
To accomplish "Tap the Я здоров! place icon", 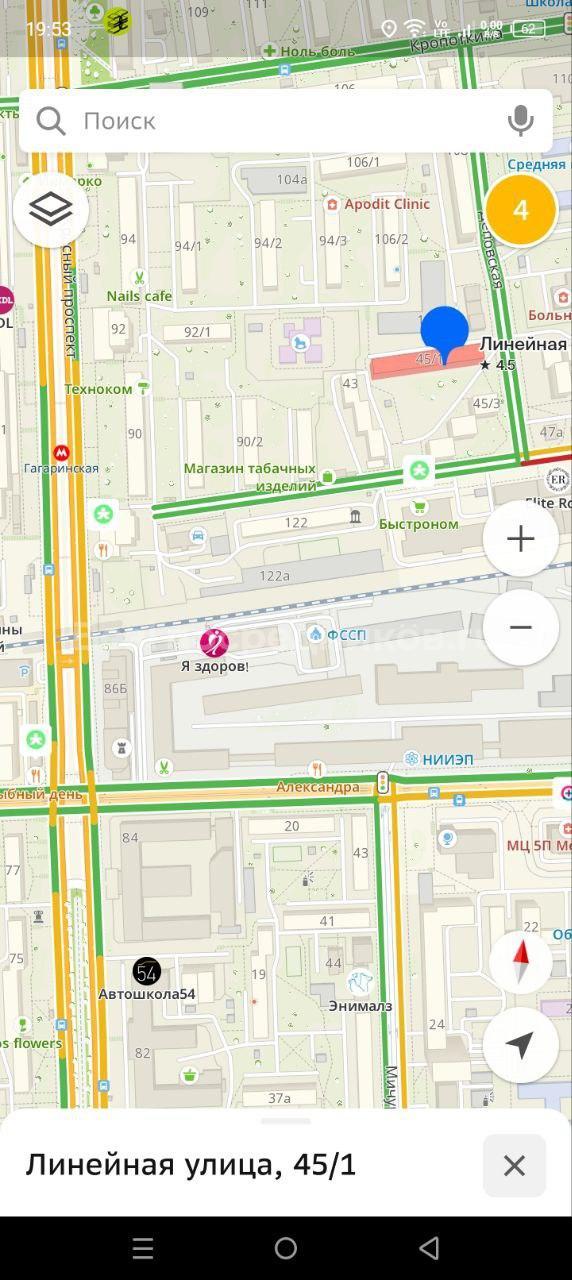I will click(214, 642).
